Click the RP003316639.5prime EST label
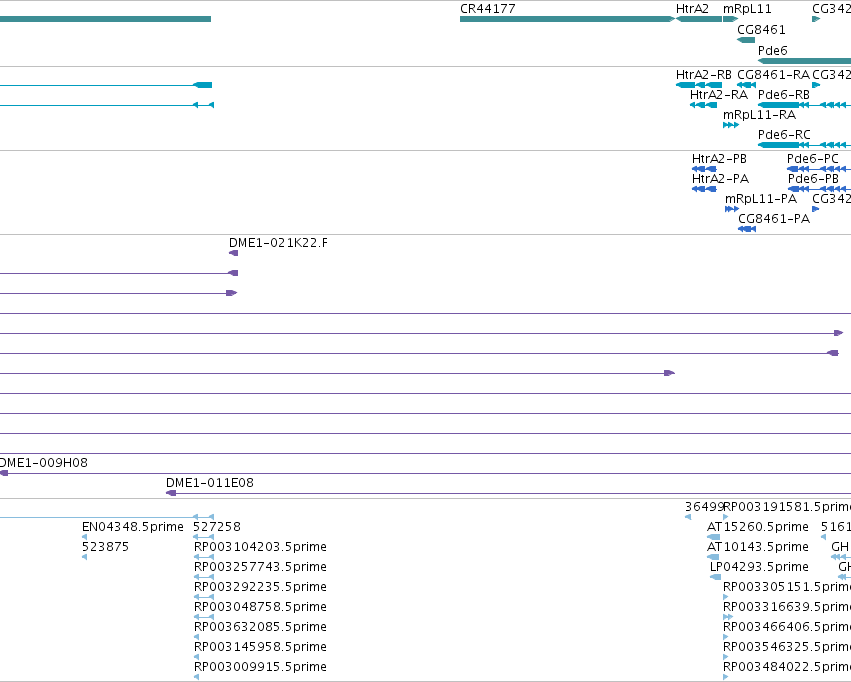 787,607
